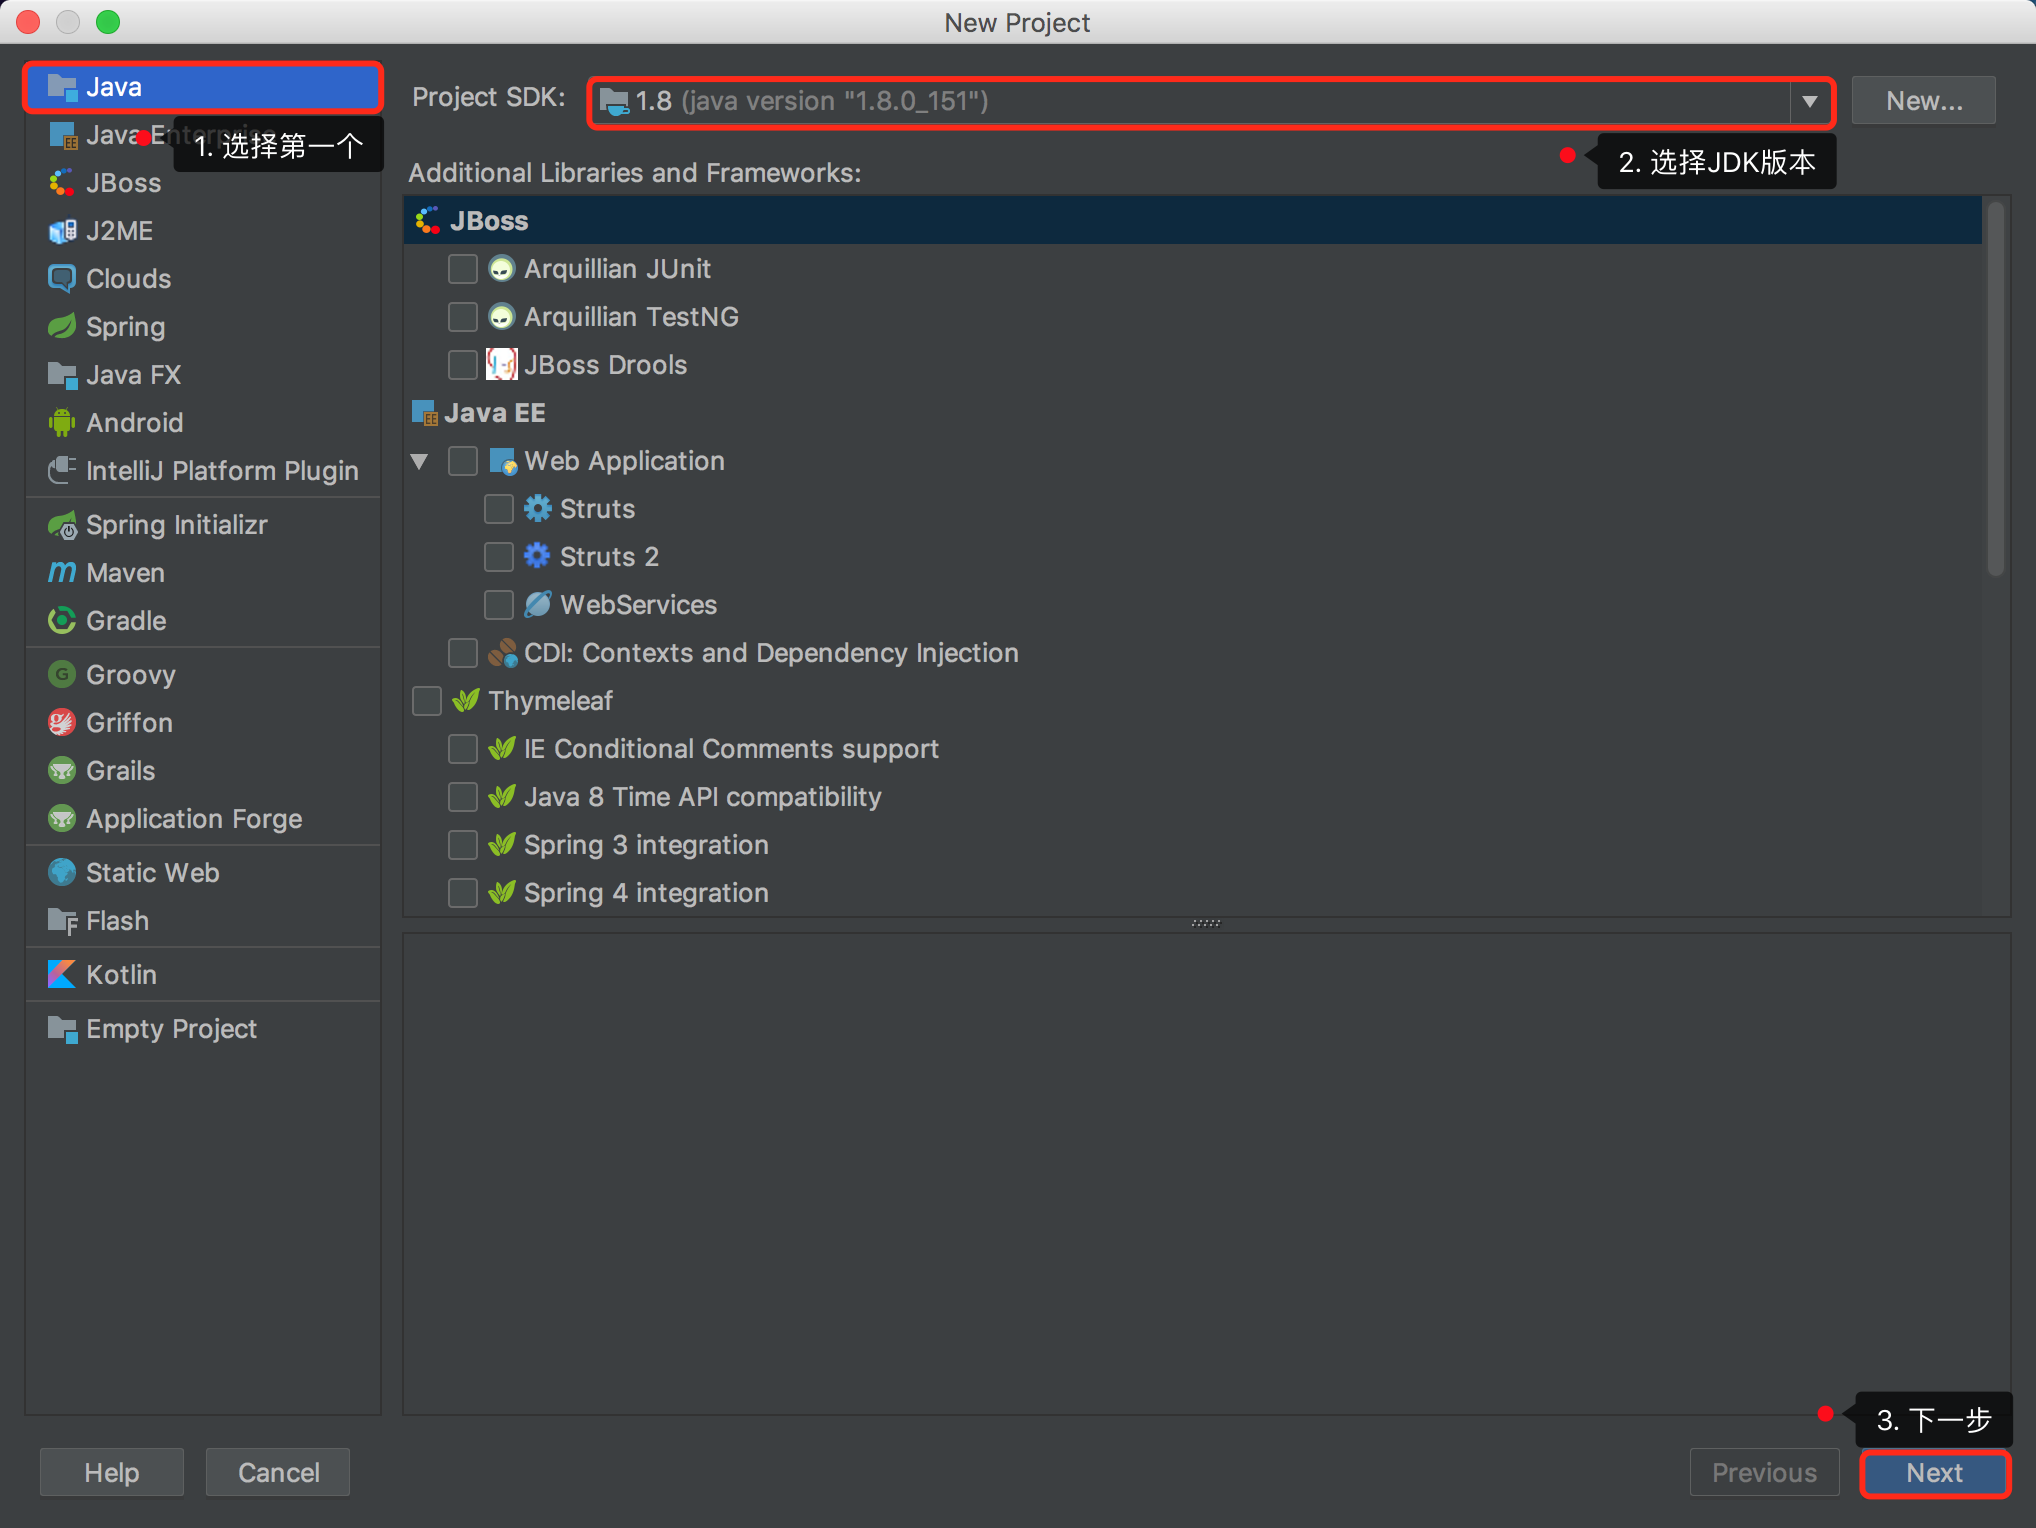
Task: Tick the Spring 4 integration checkbox
Action: (463, 893)
